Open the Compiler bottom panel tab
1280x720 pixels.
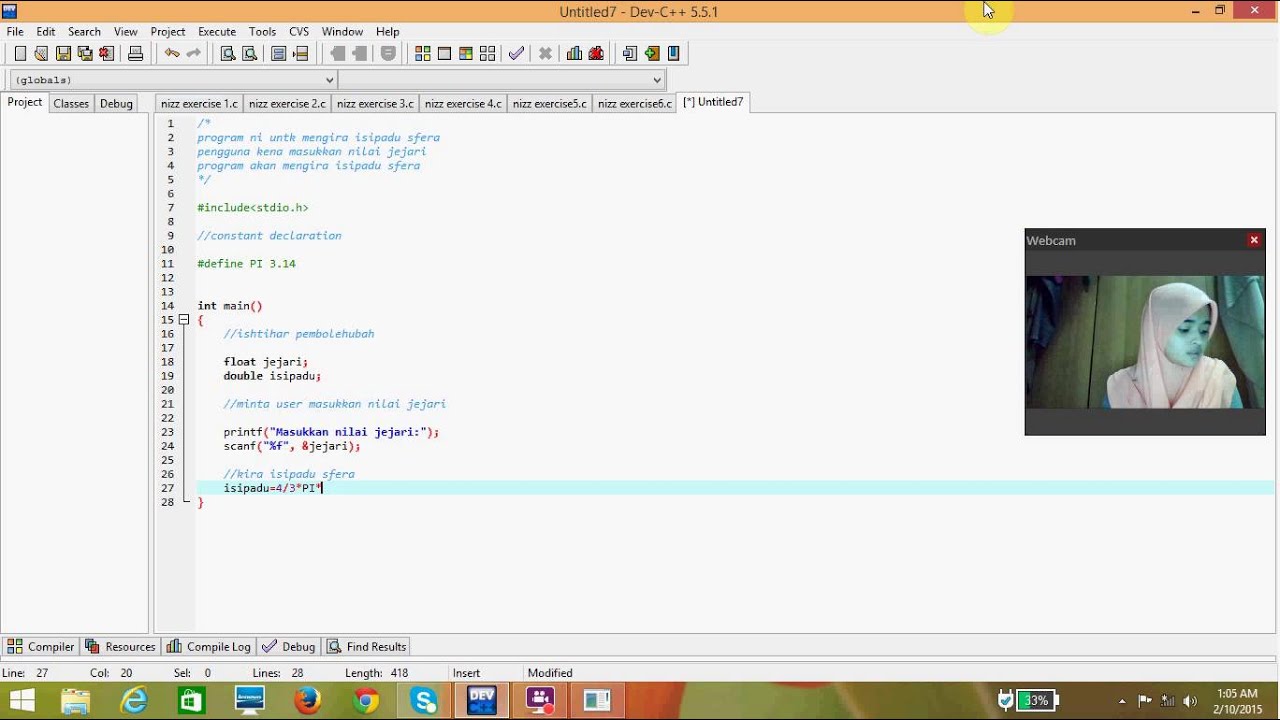(40, 647)
